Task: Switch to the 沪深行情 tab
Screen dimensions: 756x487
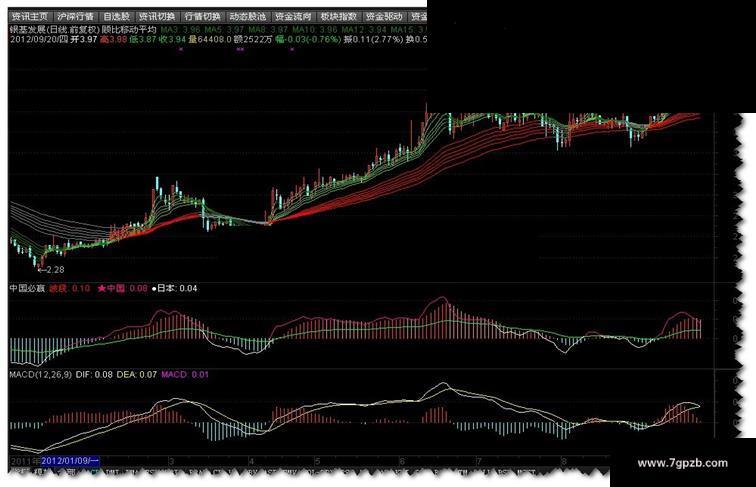Action: (75, 16)
